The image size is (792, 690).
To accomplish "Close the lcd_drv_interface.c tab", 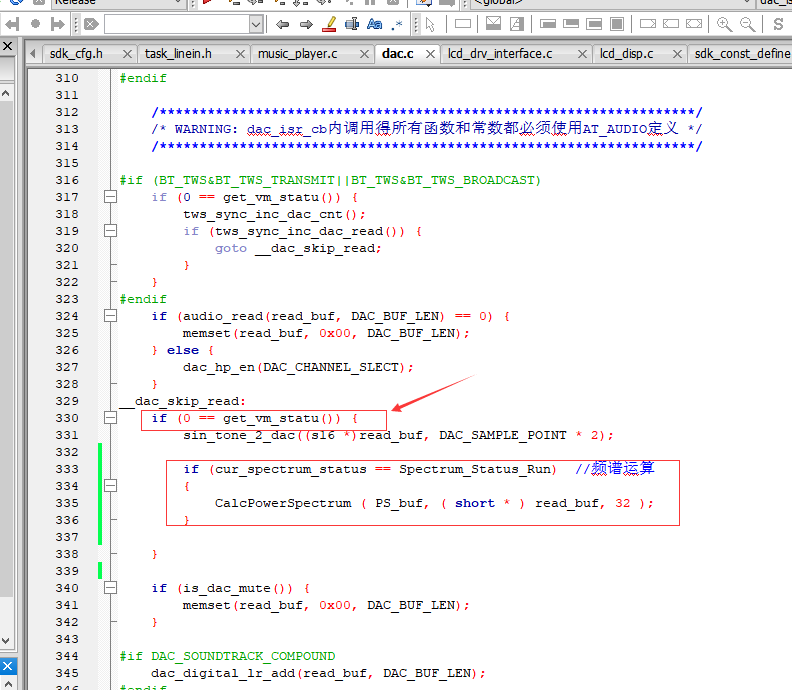I will point(582,54).
